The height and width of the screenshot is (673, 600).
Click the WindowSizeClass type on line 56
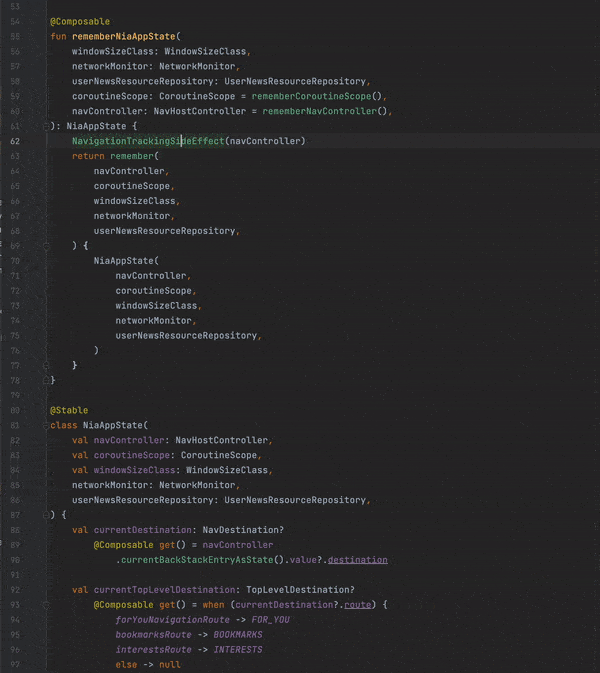[205, 52]
